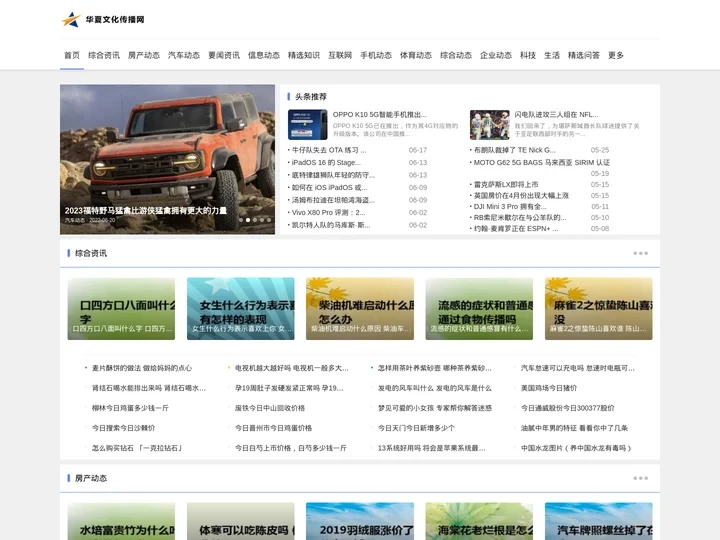Viewport: 720px width, 540px height.
Task: Open 精选问答 nav item
Action: 584,55
